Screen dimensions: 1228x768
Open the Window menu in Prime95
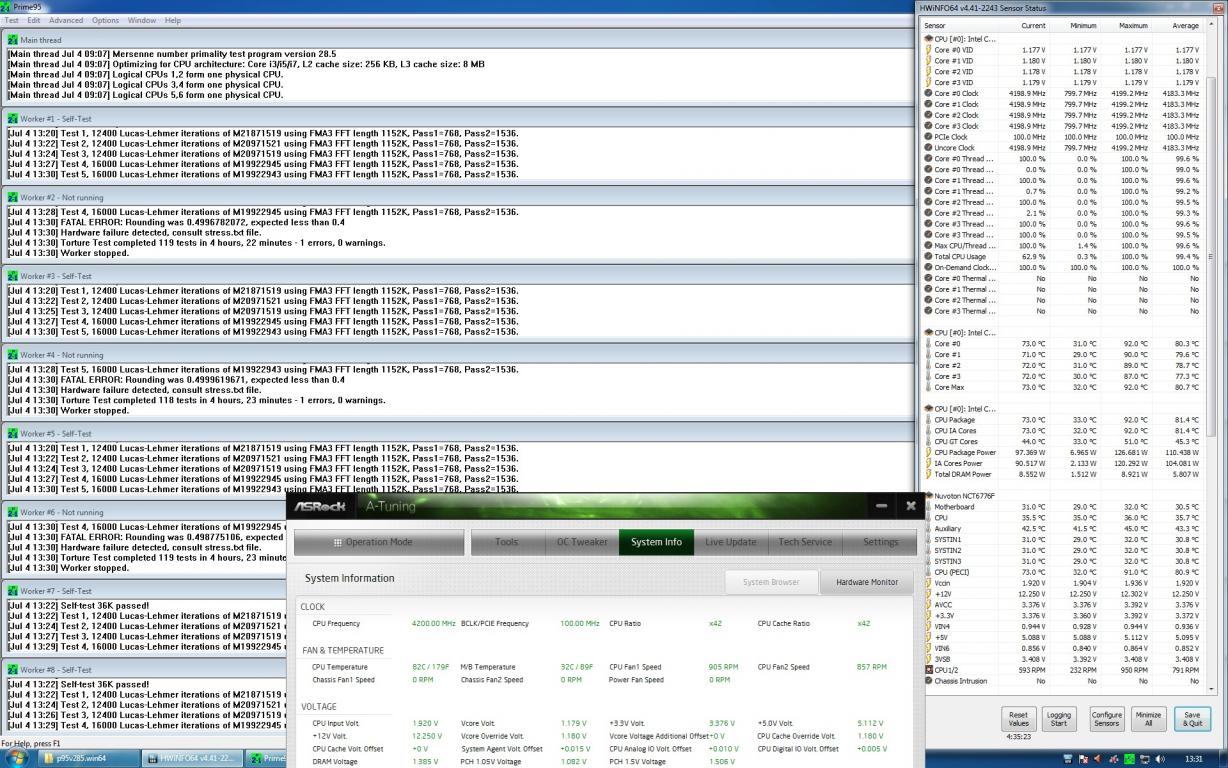click(x=142, y=20)
